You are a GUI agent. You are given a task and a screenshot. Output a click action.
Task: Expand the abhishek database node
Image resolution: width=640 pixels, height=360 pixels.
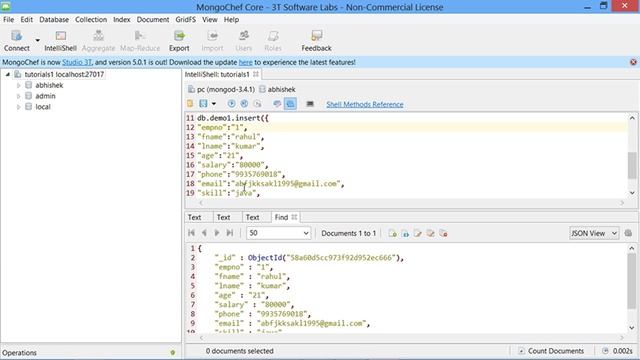coord(18,85)
